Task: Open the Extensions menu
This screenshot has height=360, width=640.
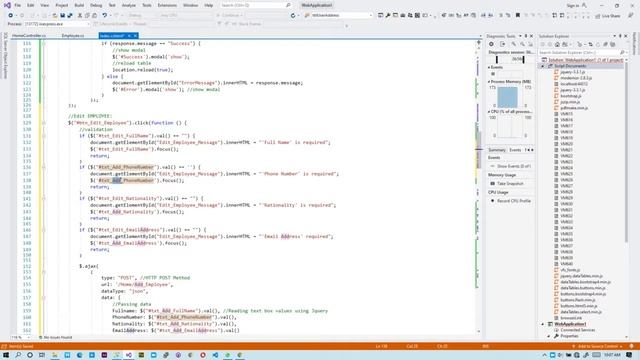Action: pos(167,5)
